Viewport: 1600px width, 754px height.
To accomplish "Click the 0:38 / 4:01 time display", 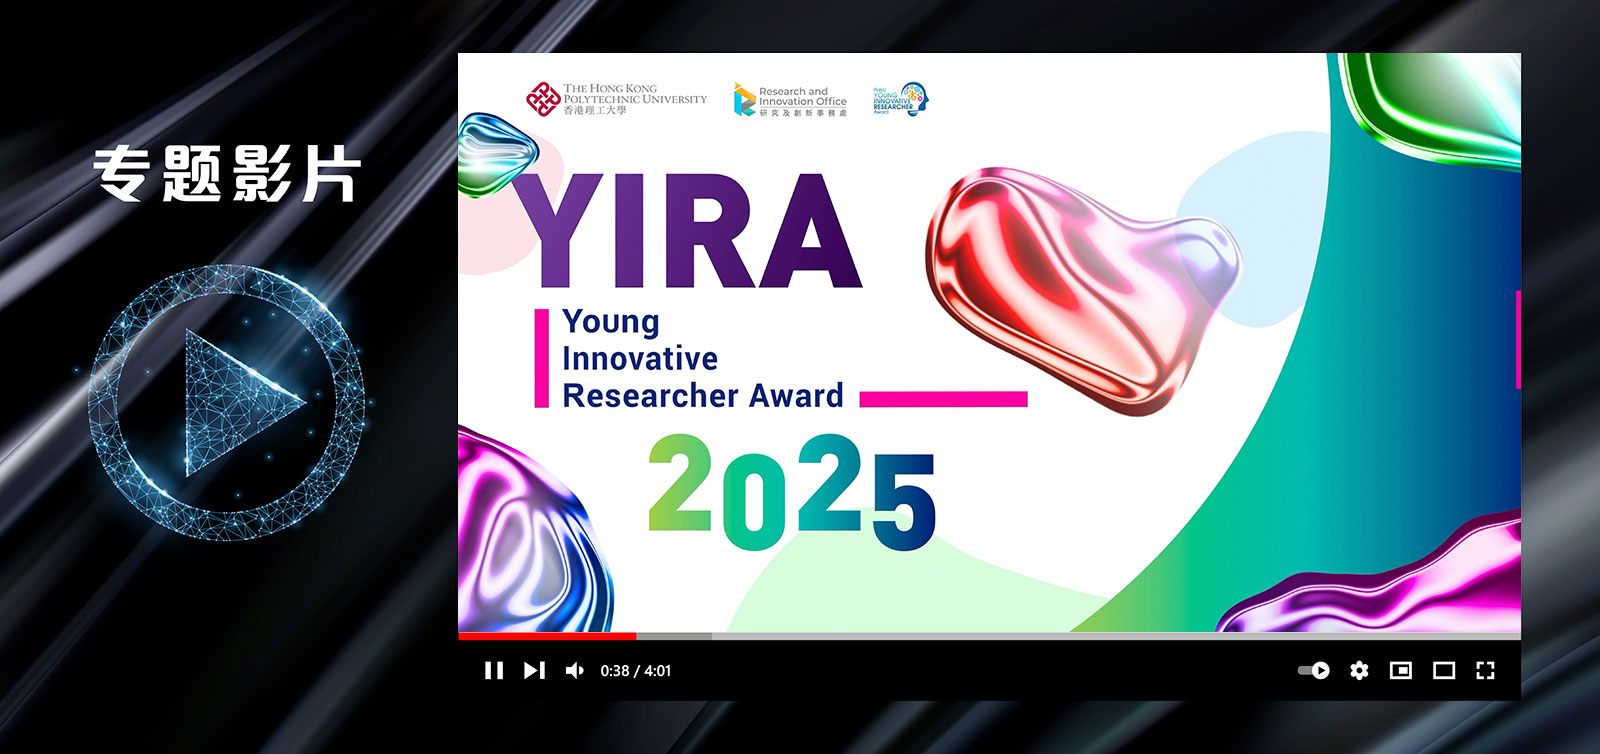I will click(x=636, y=671).
